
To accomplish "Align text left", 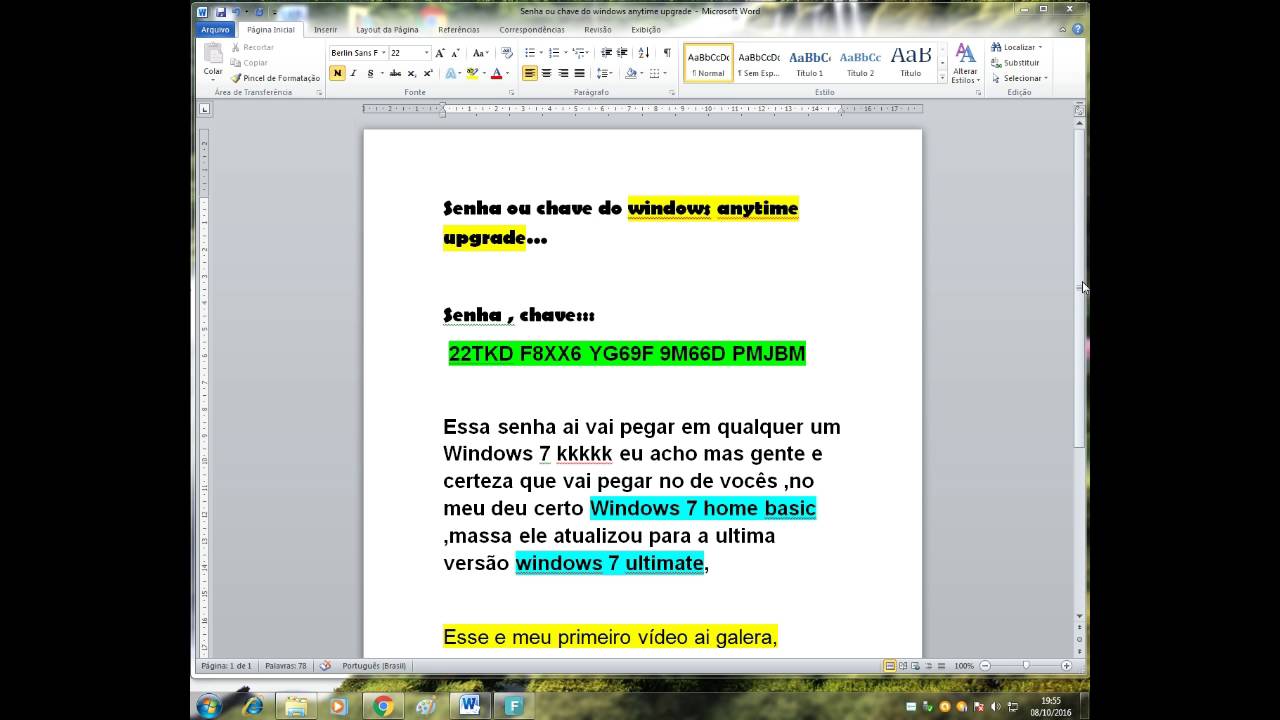I will [530, 73].
